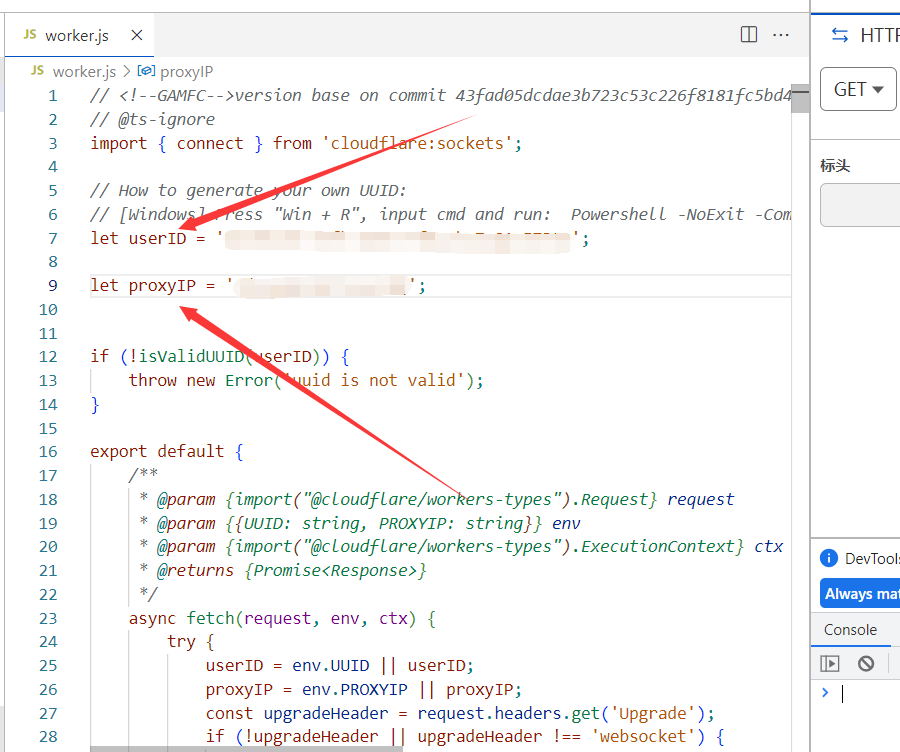Open the HTTP panel tab
This screenshot has height=752, width=900.
point(878,35)
